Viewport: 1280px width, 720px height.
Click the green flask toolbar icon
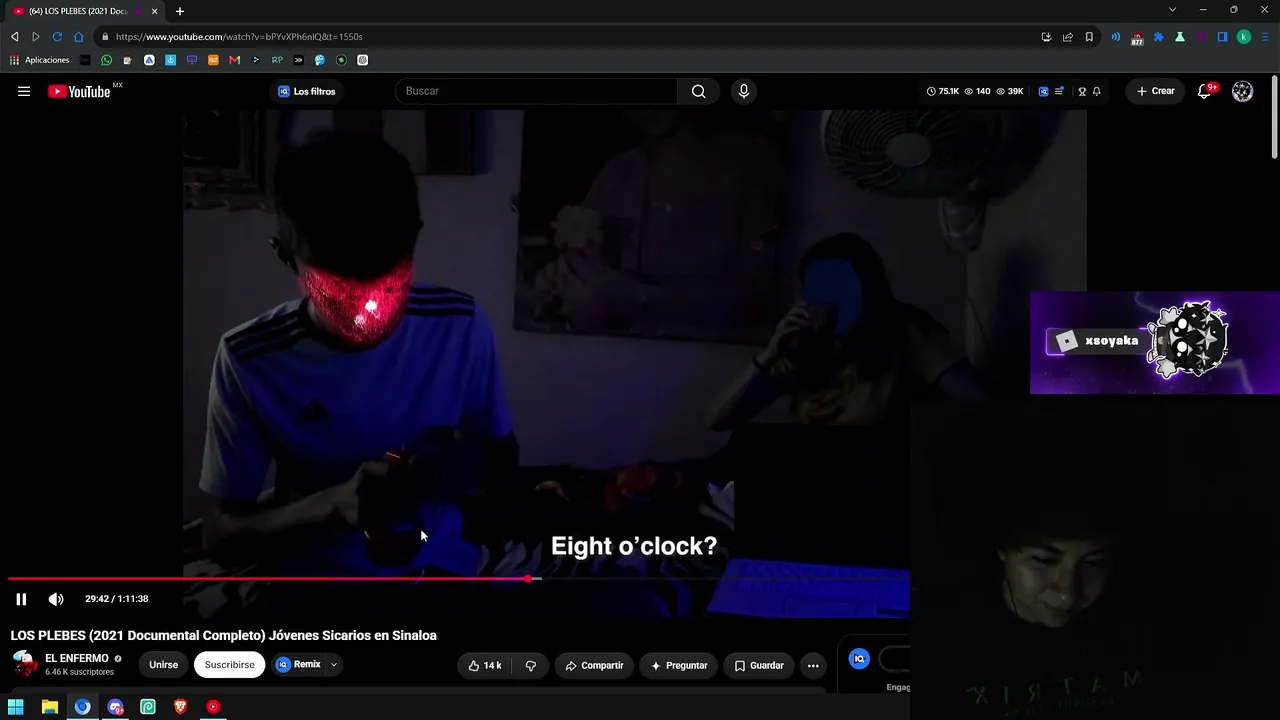(1180, 37)
